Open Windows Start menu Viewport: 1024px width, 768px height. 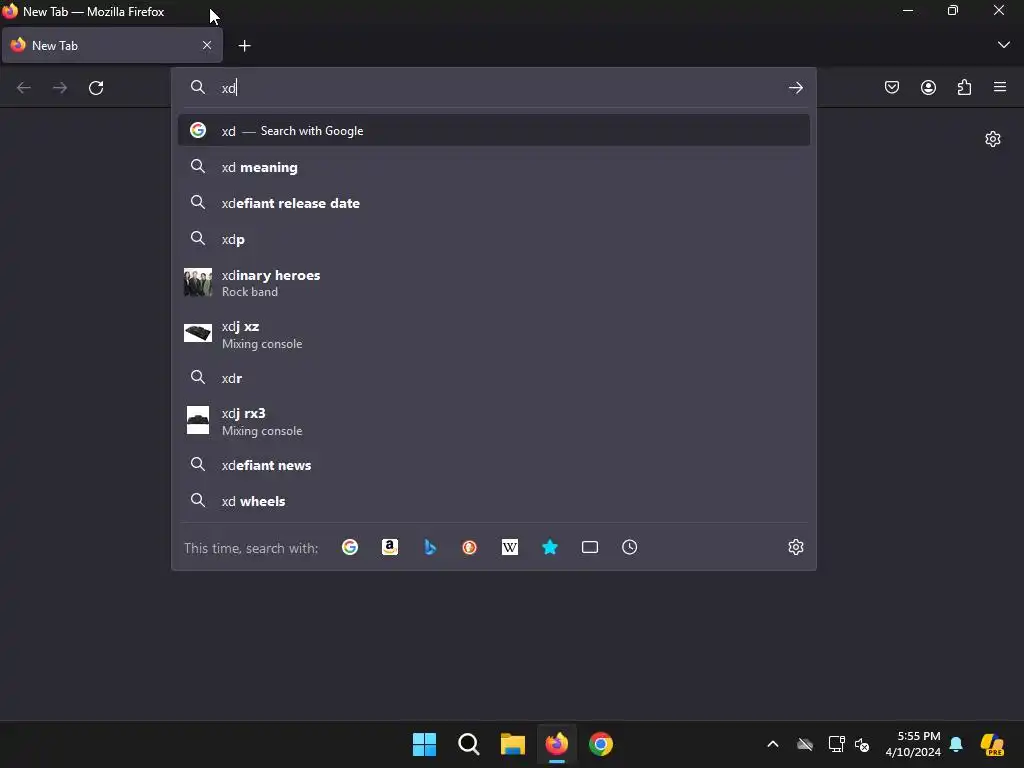pos(424,744)
